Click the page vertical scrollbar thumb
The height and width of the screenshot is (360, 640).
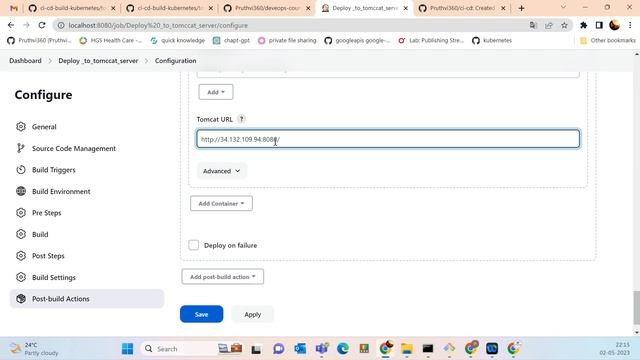636,308
